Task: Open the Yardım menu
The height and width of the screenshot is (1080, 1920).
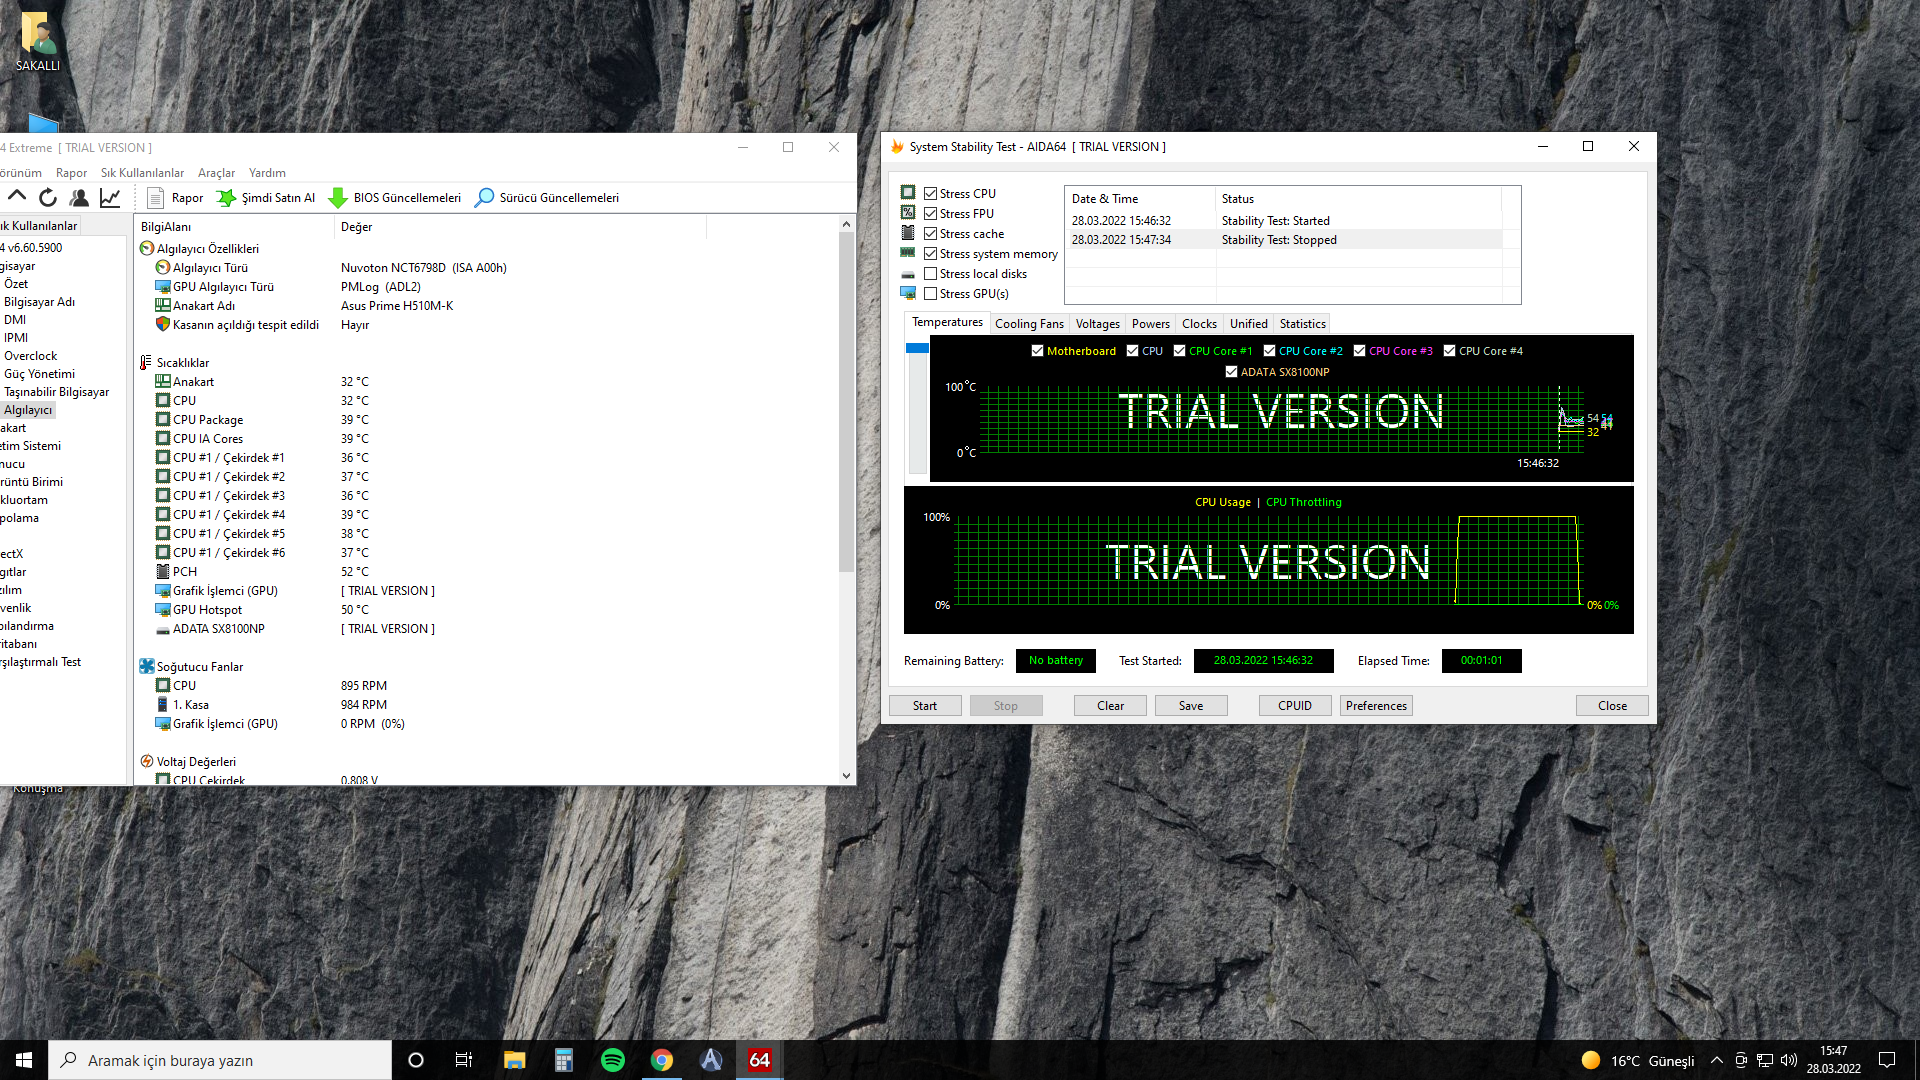Action: (x=267, y=173)
